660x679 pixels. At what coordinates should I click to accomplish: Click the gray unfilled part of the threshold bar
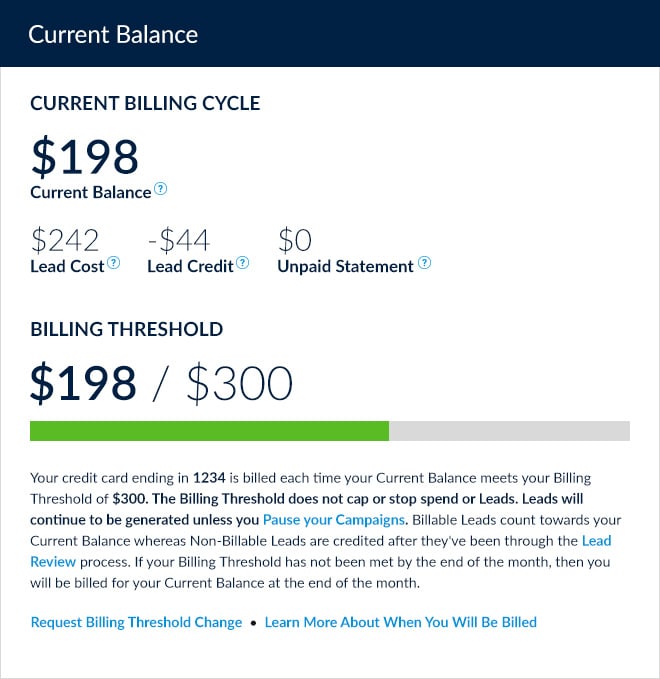click(x=509, y=431)
